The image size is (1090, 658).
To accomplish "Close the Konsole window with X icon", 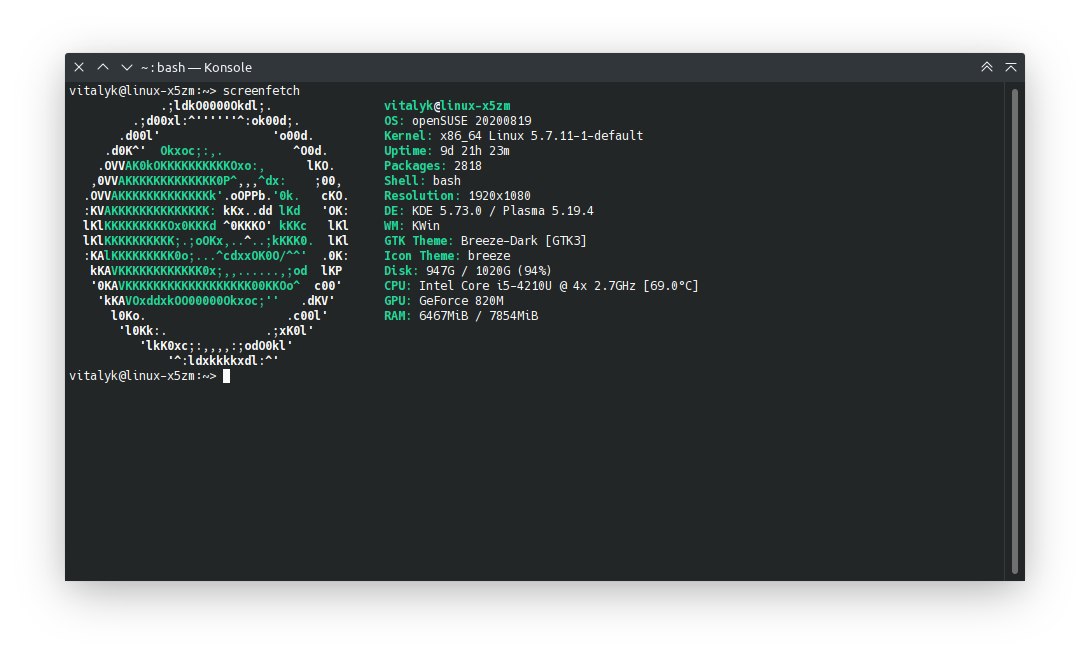I will pos(79,67).
